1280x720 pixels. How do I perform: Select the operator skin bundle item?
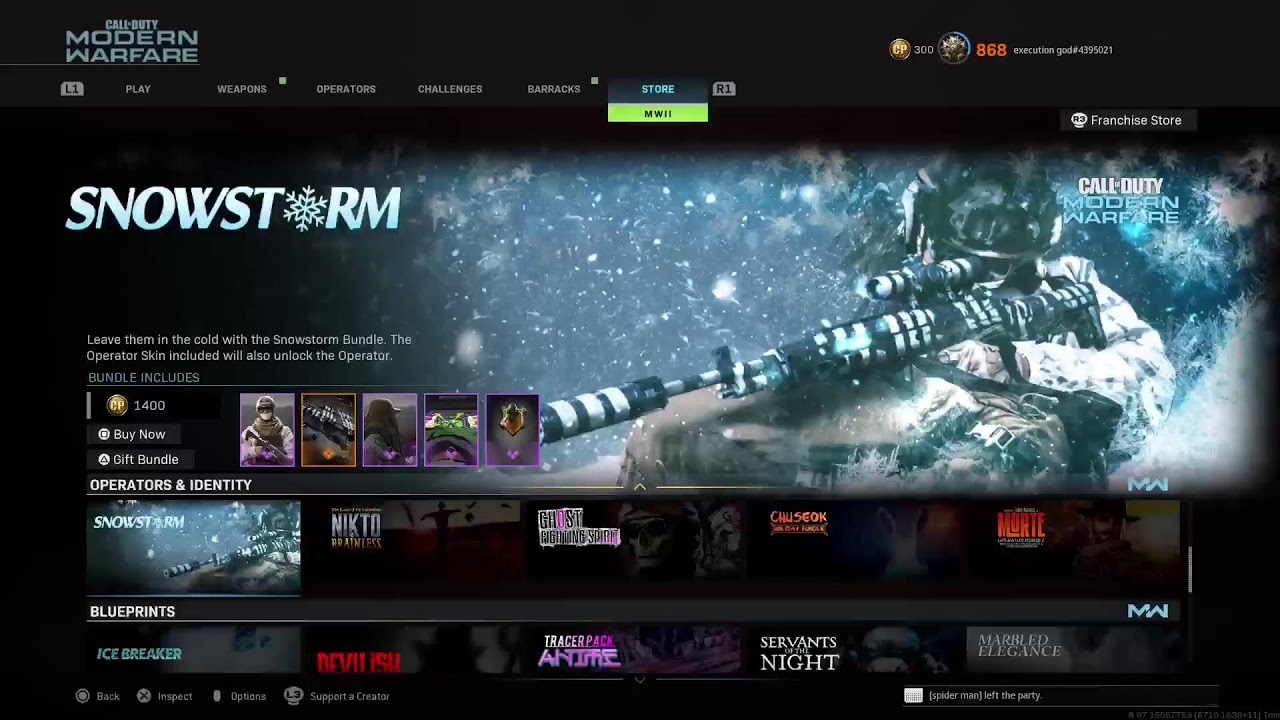[x=267, y=430]
